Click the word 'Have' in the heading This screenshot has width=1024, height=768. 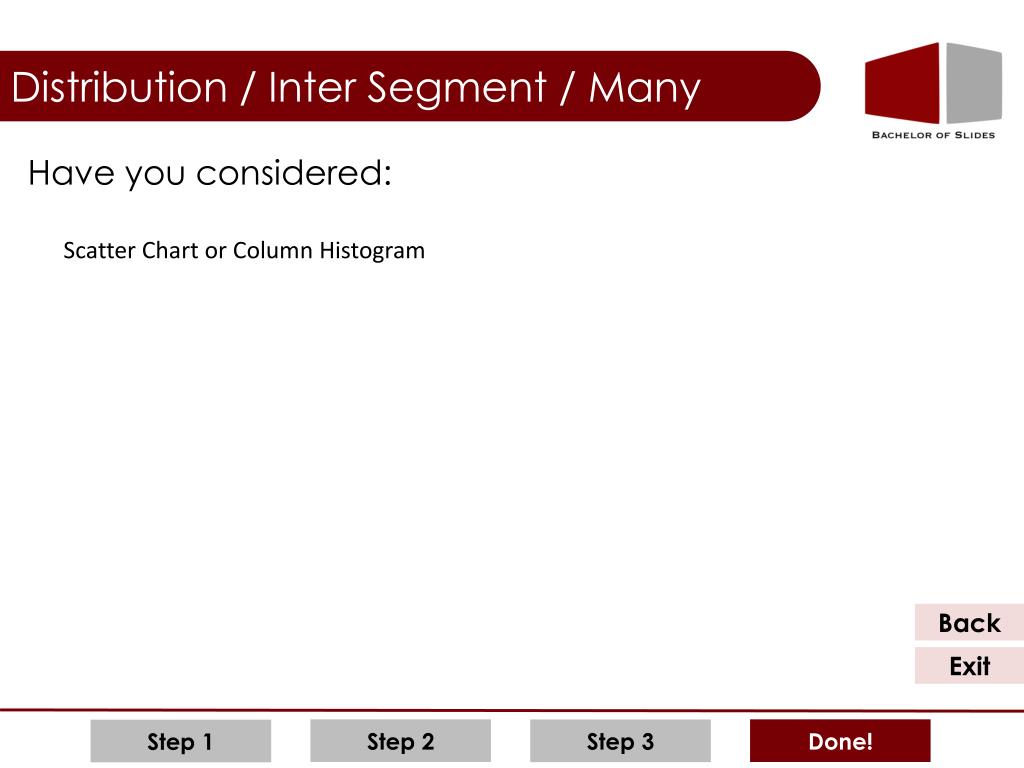click(71, 173)
